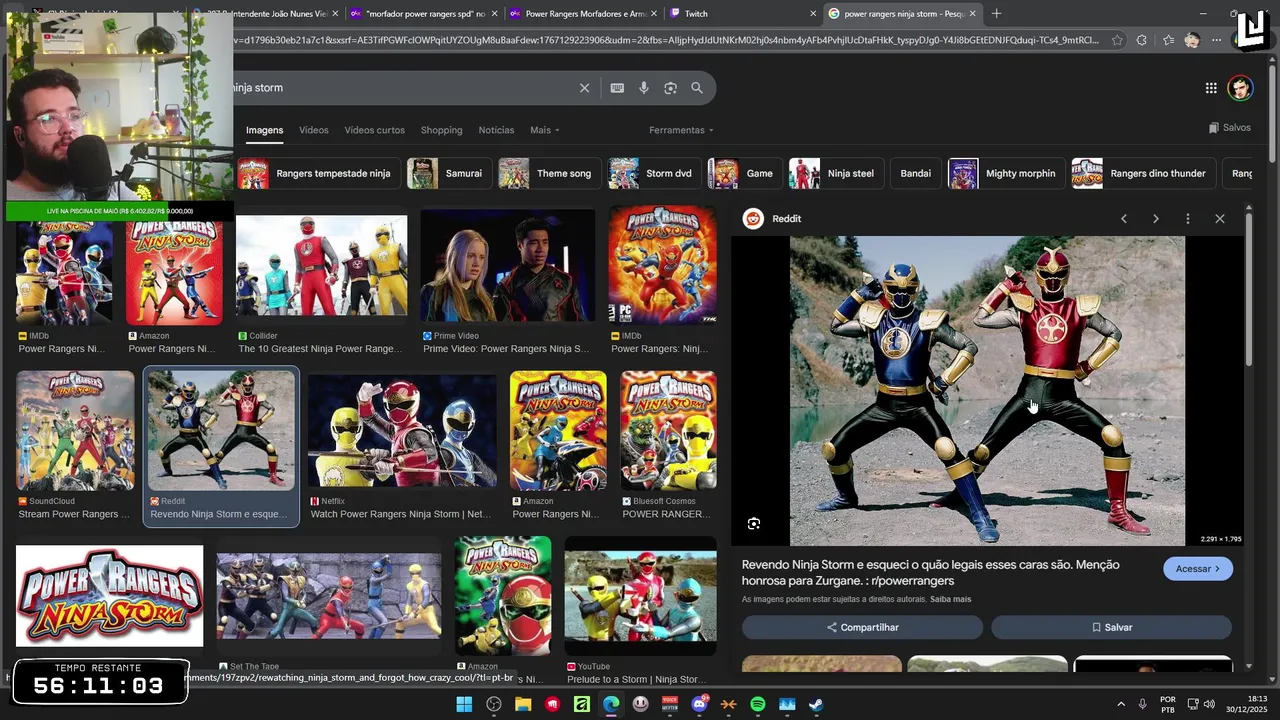Open Windows Start menu

[464, 704]
